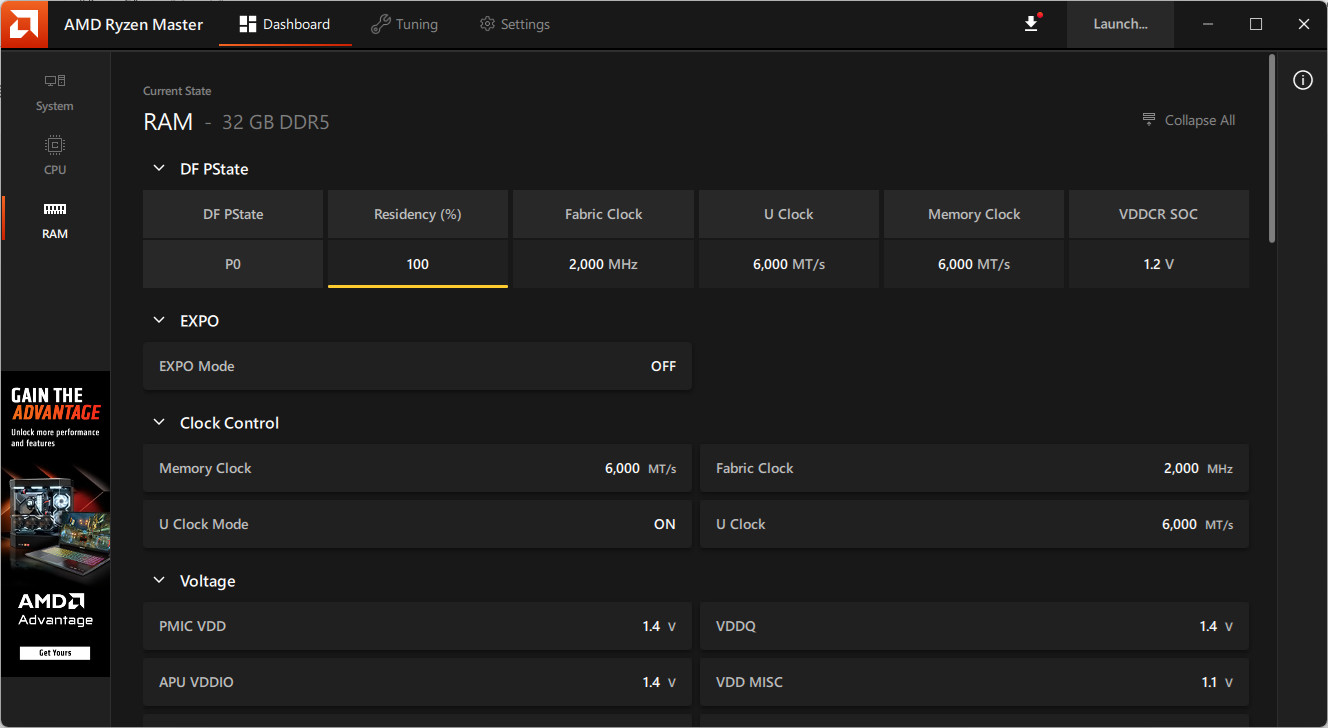Click the U Clock Mode ON row
This screenshot has height=728, width=1328.
[417, 524]
